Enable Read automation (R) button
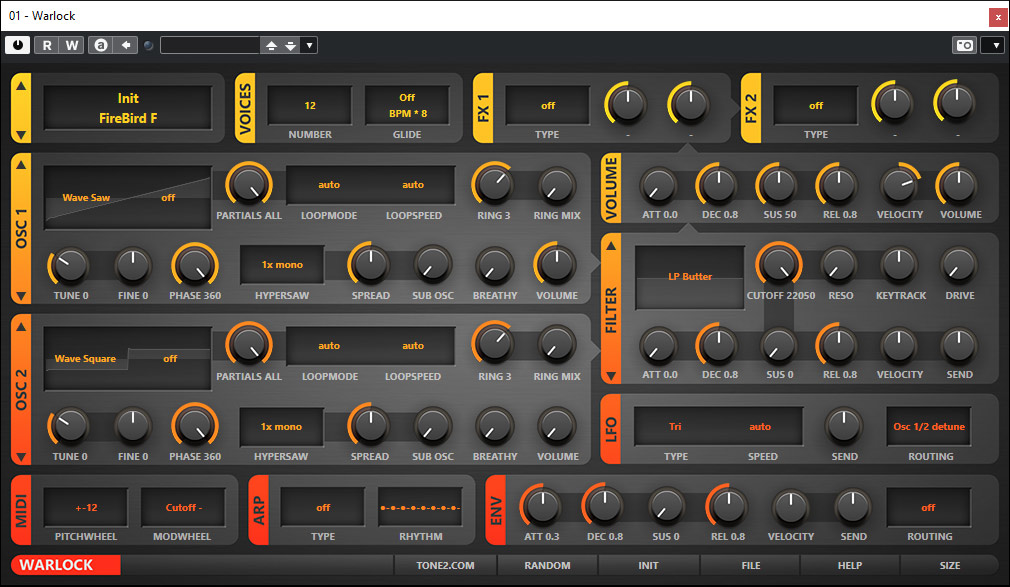This screenshot has height=587, width=1010. 47,45
